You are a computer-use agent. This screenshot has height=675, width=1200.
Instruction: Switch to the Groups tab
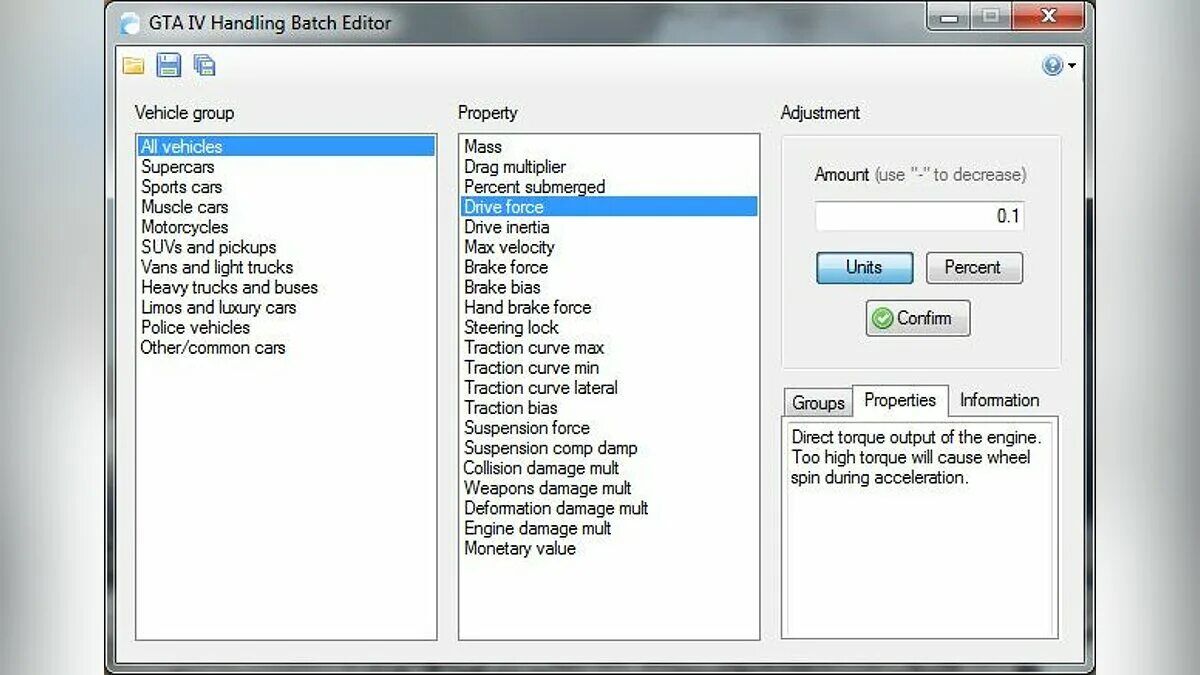coord(818,403)
